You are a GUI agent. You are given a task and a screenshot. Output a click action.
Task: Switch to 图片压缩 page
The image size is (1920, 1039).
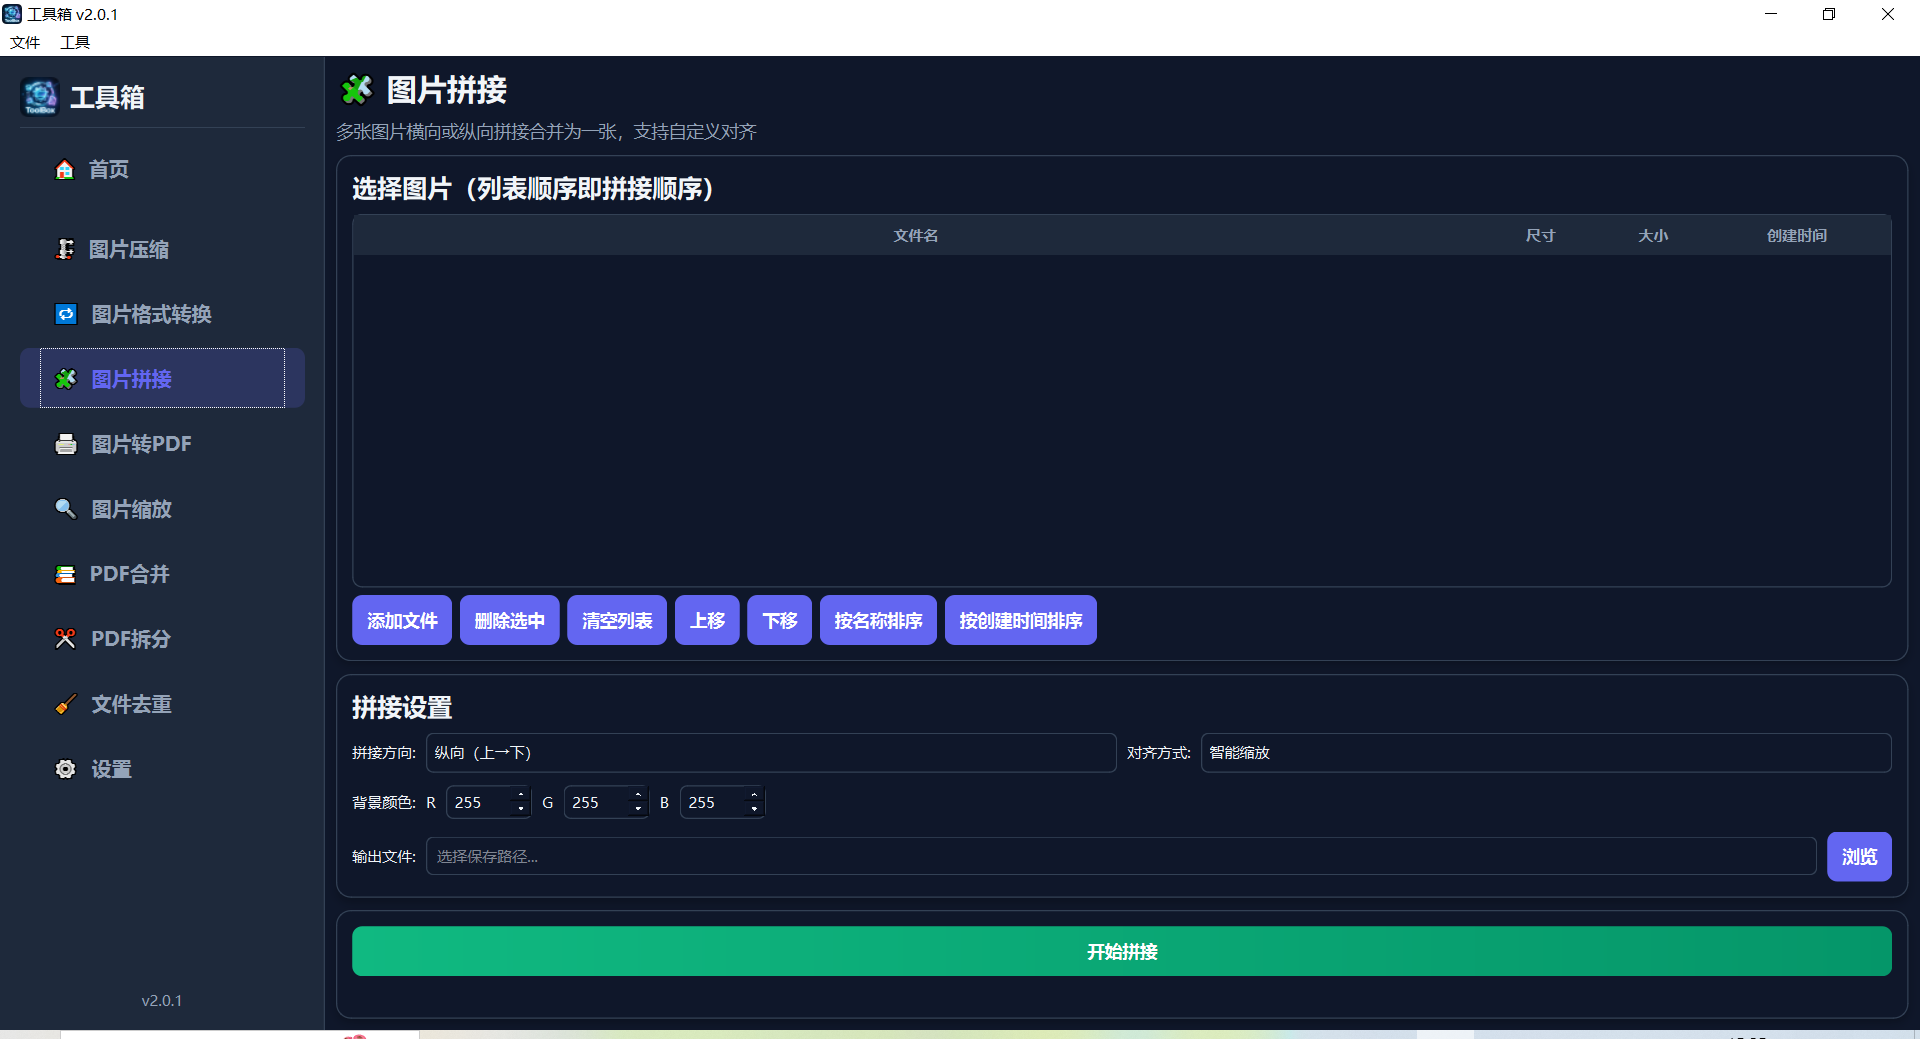pyautogui.click(x=162, y=249)
